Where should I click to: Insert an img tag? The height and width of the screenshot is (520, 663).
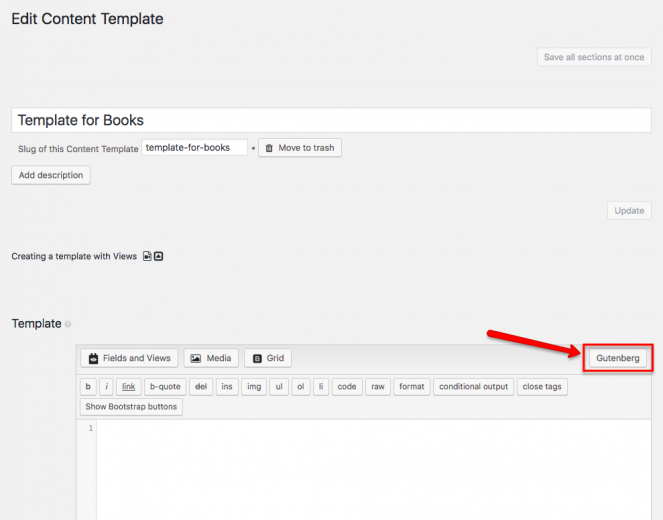click(x=254, y=386)
